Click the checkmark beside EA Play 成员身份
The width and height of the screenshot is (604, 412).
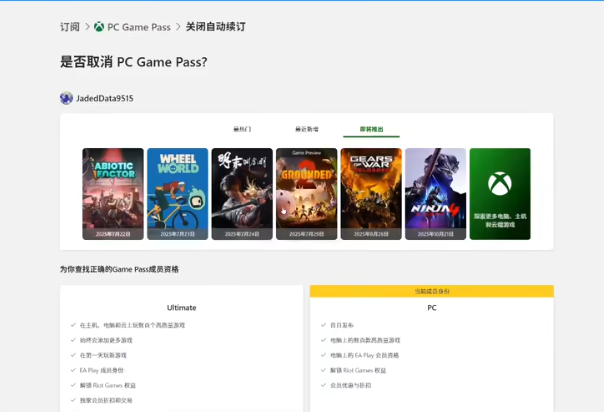click(73, 370)
